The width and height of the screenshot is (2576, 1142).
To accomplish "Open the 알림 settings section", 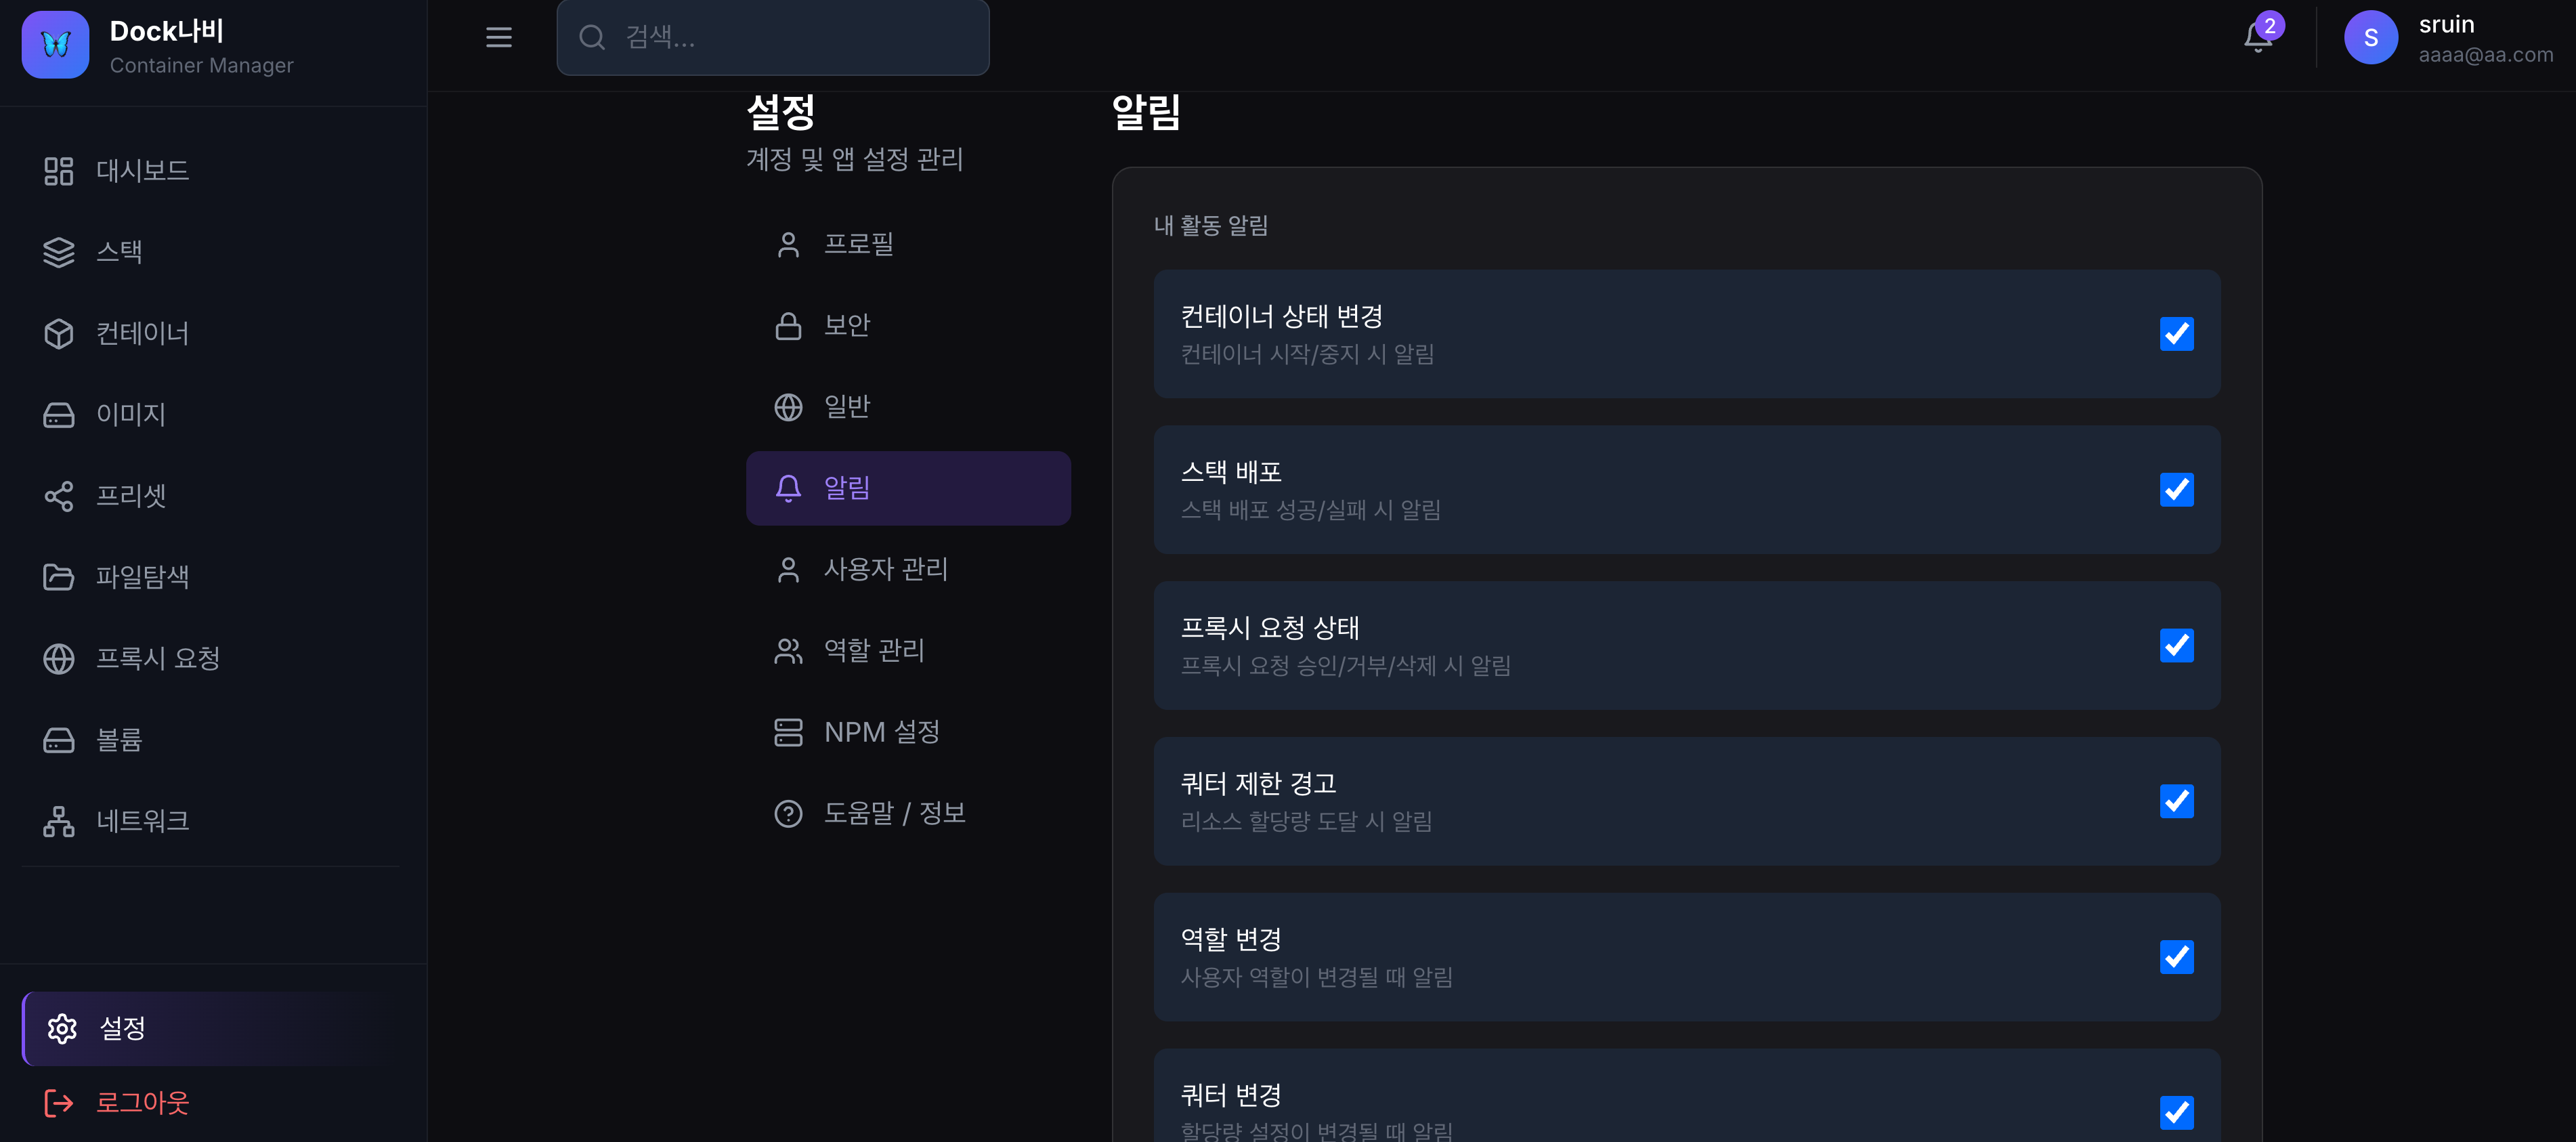I will tap(847, 487).
